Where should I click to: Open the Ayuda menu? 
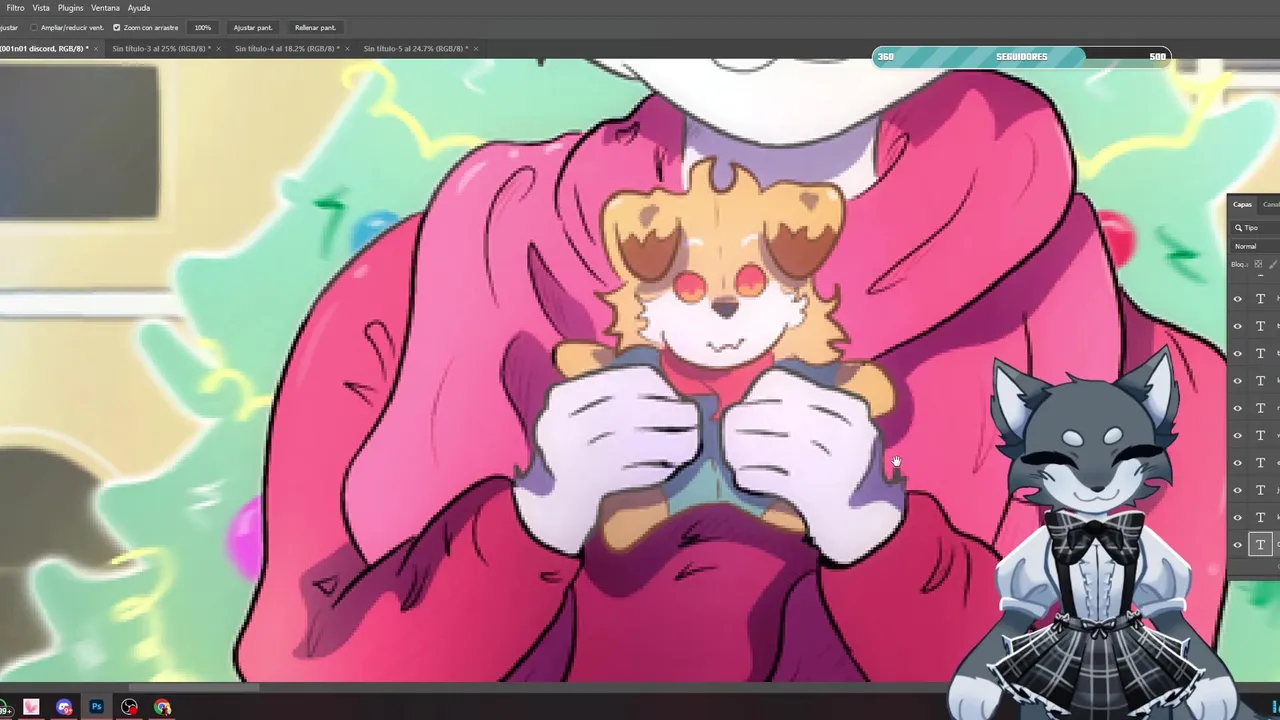(x=139, y=8)
